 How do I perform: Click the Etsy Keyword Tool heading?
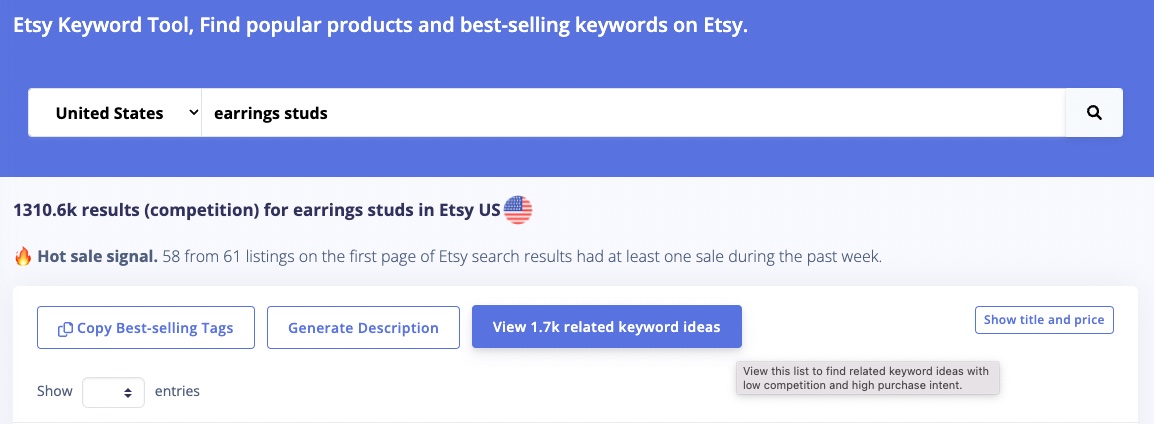click(x=380, y=26)
